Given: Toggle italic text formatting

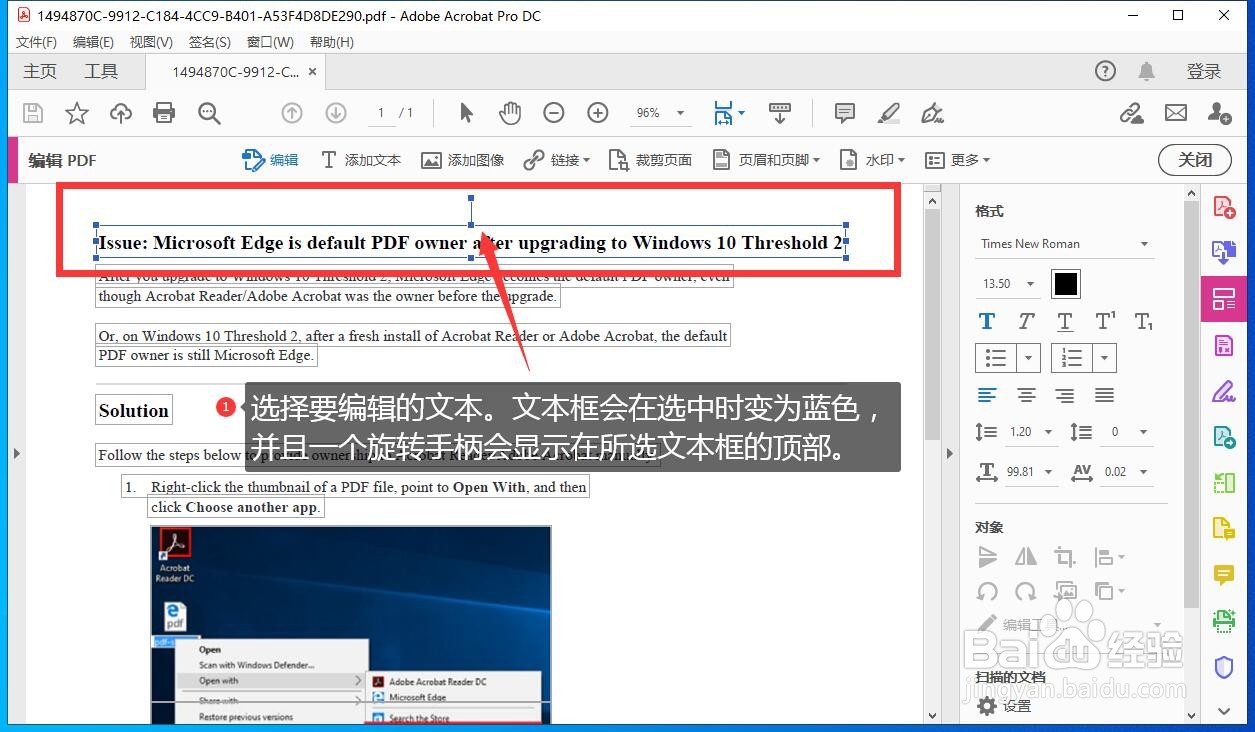Looking at the screenshot, I should click(x=1026, y=321).
